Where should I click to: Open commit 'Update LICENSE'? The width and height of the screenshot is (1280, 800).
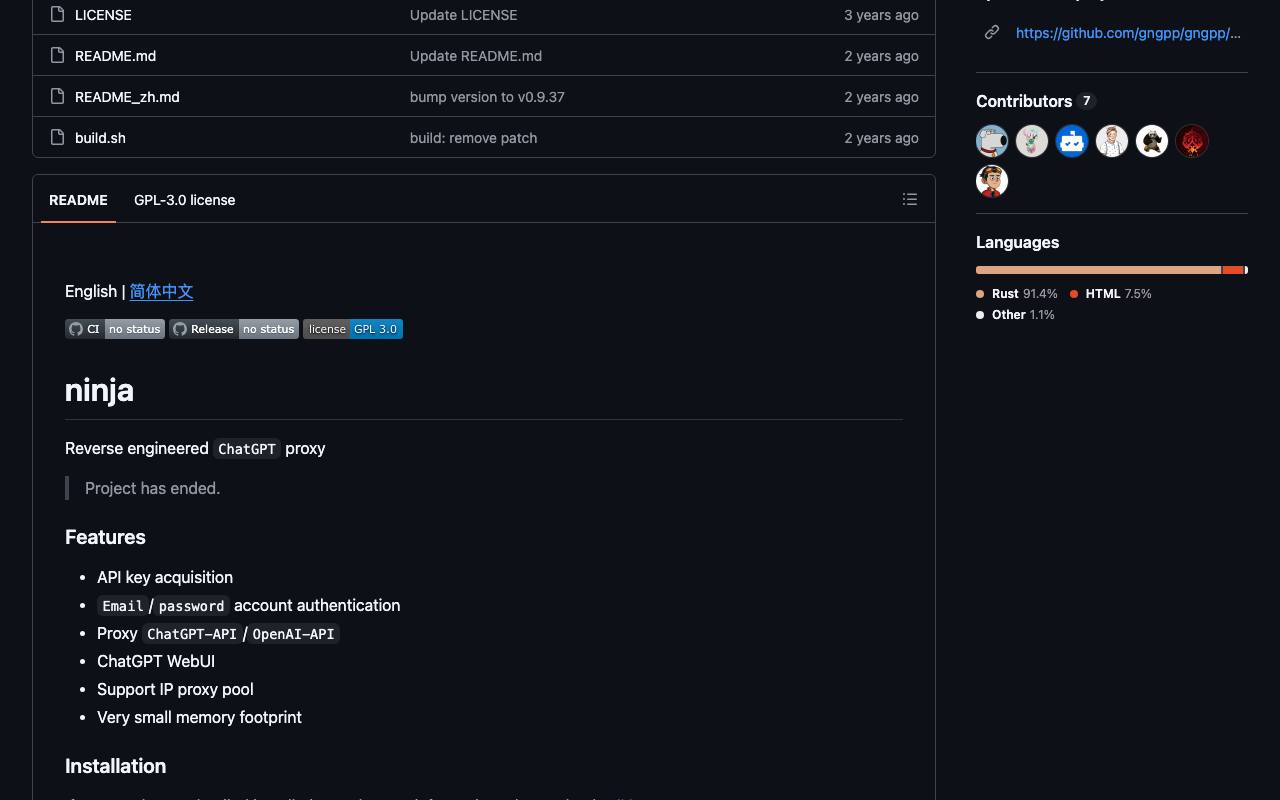coord(464,15)
